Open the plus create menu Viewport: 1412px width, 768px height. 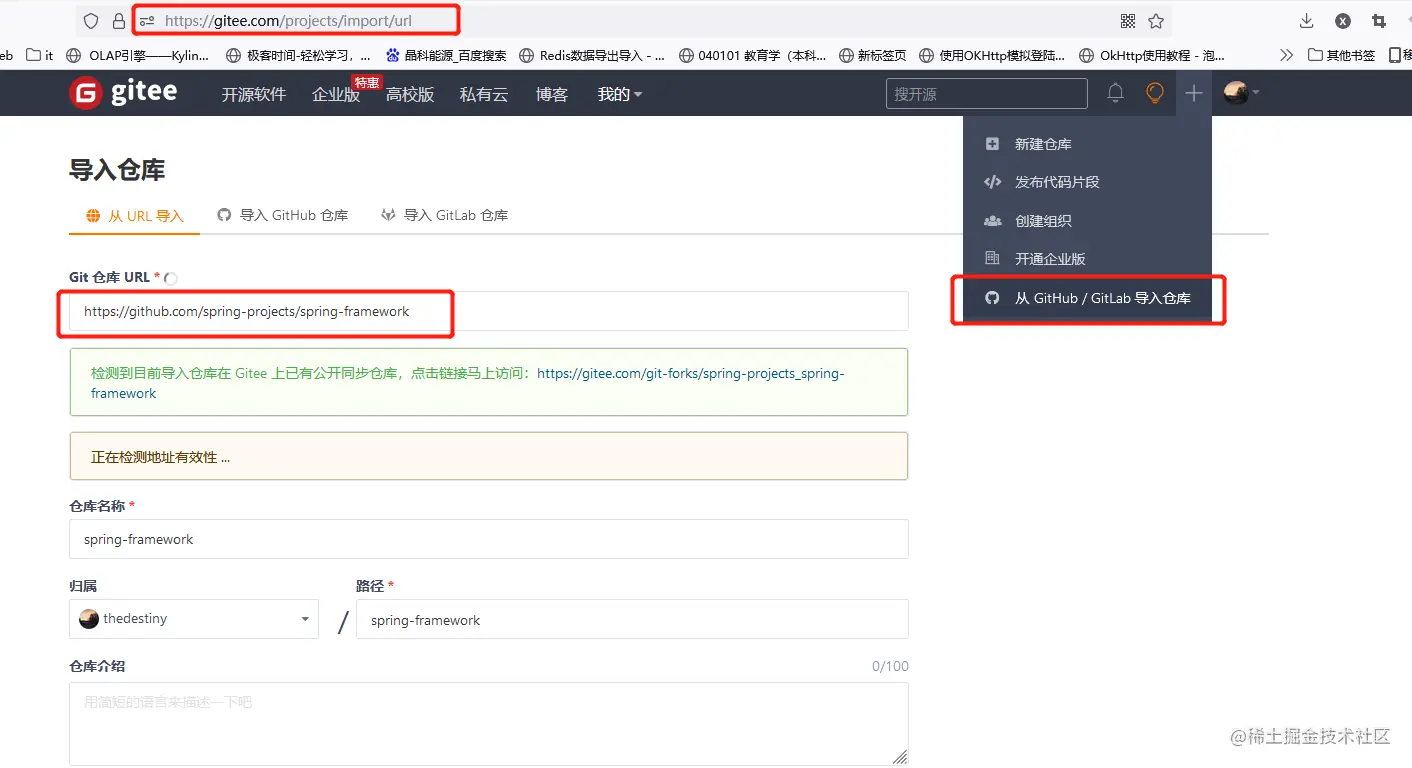click(x=1194, y=93)
